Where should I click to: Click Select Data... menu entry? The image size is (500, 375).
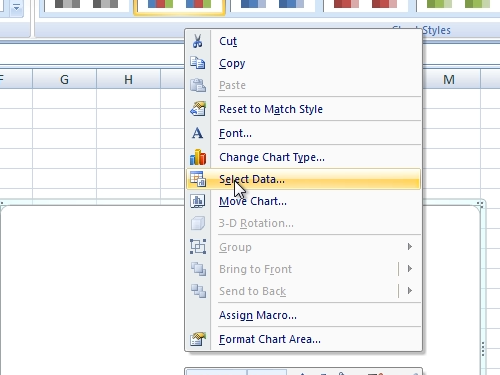pyautogui.click(x=303, y=179)
